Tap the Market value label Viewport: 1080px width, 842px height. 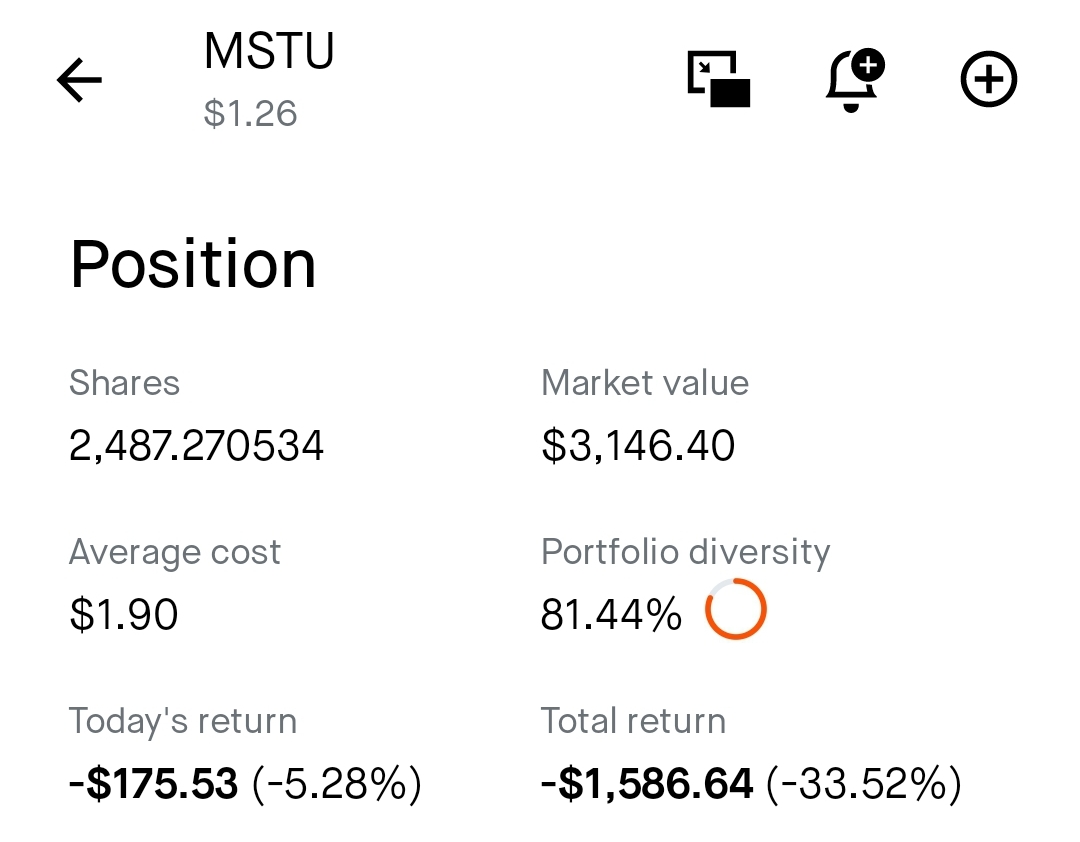click(x=644, y=383)
